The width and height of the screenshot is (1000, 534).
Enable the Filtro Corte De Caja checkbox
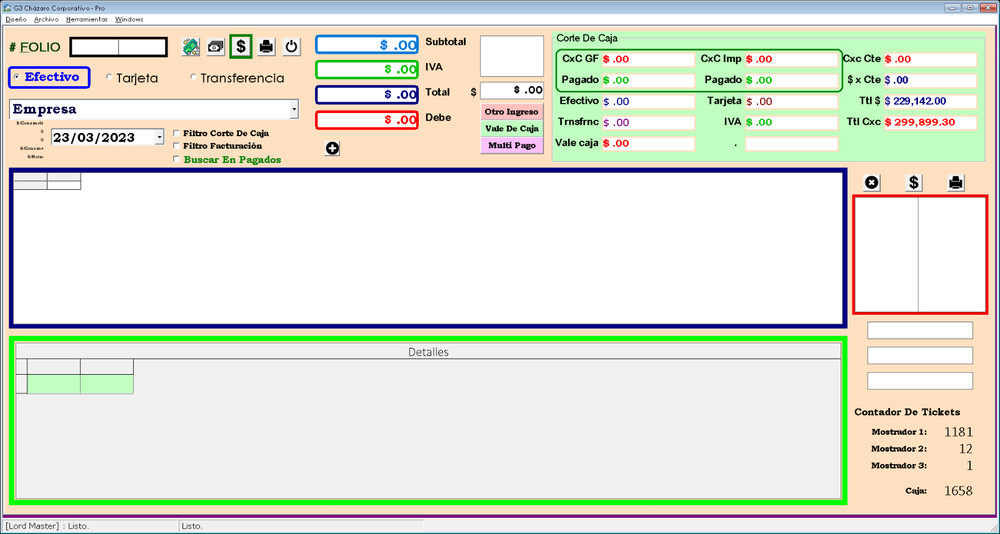[177, 133]
